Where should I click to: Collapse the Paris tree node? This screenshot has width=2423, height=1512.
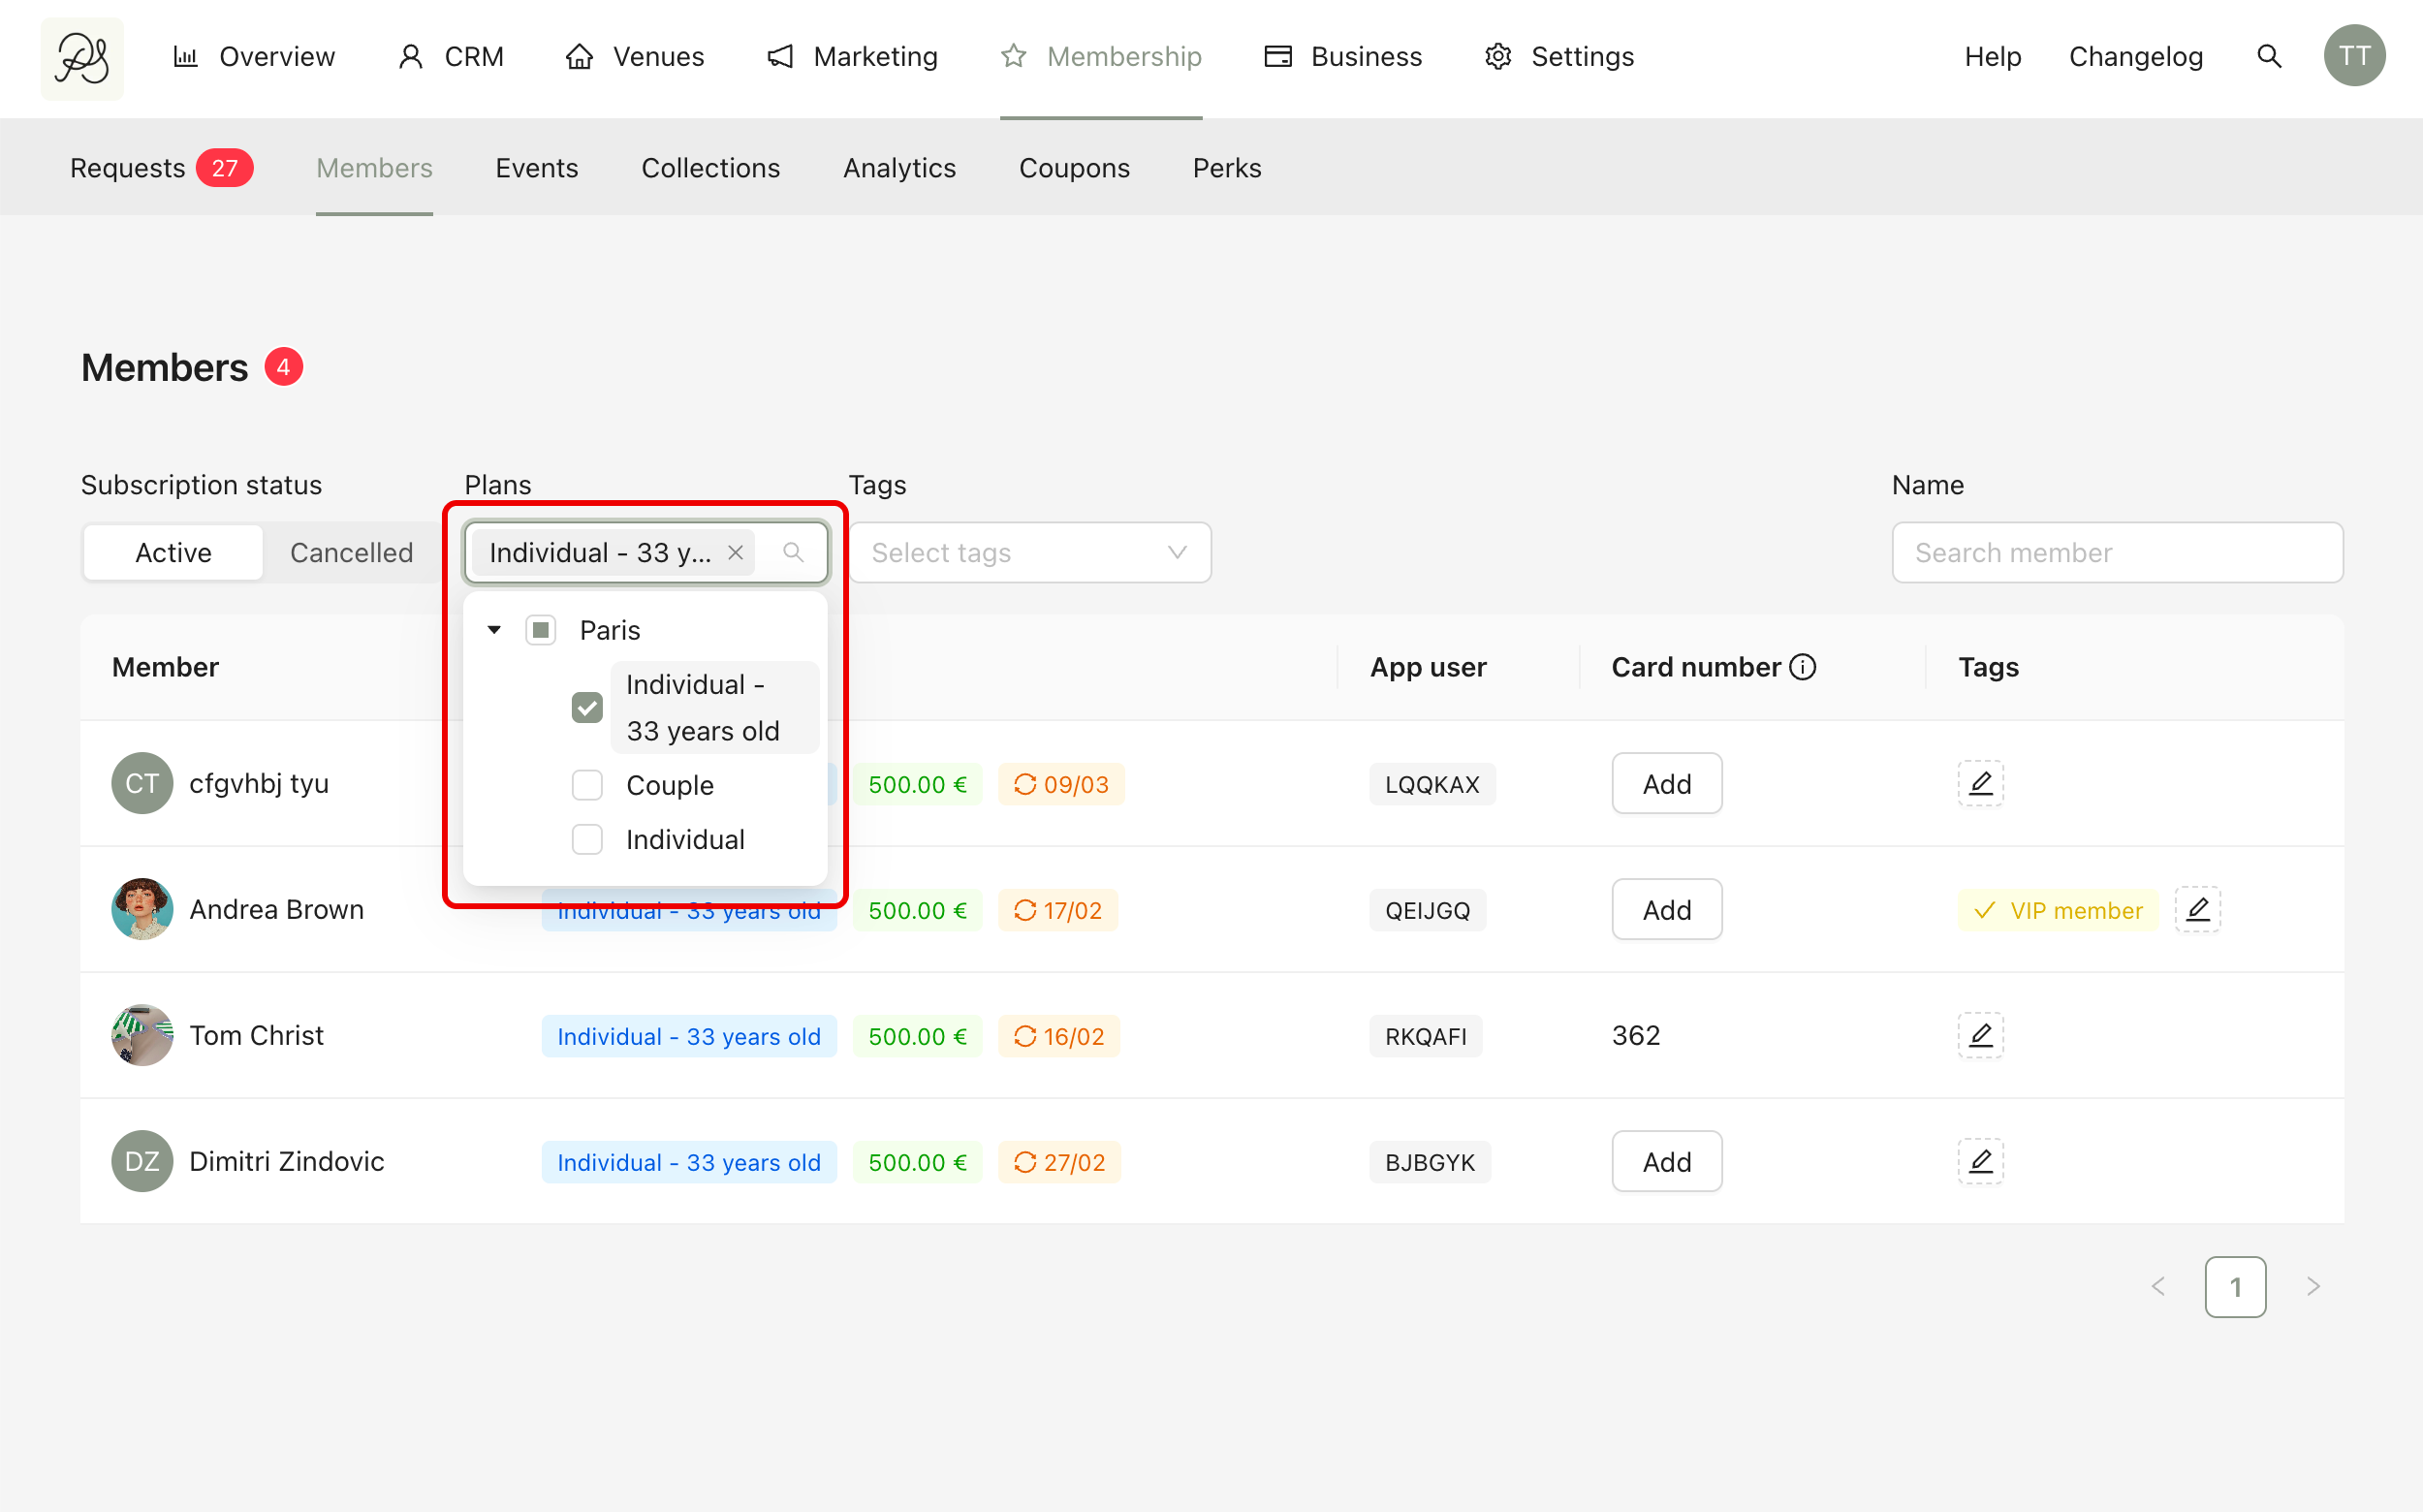point(494,630)
